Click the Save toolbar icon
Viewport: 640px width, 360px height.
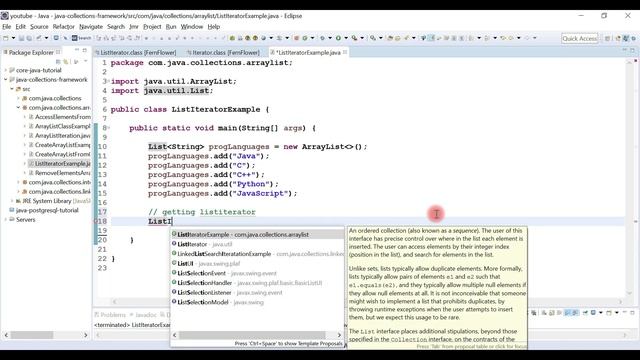coord(21,38)
